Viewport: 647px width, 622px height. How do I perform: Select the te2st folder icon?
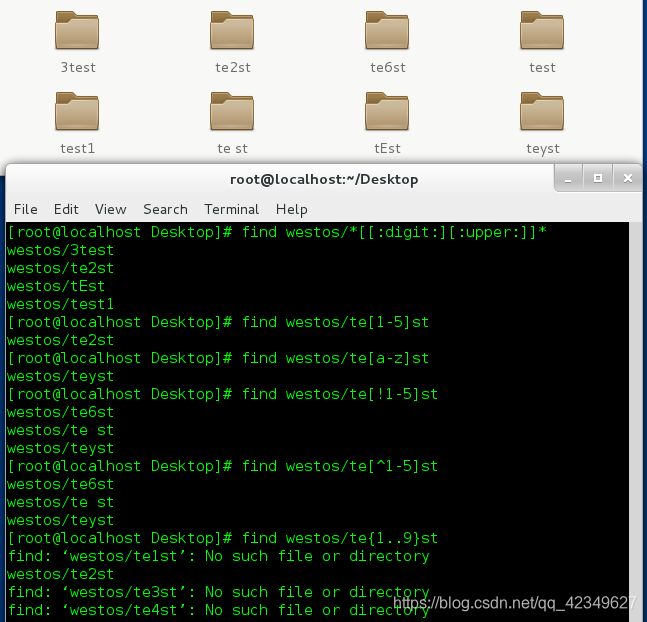click(x=232, y=30)
